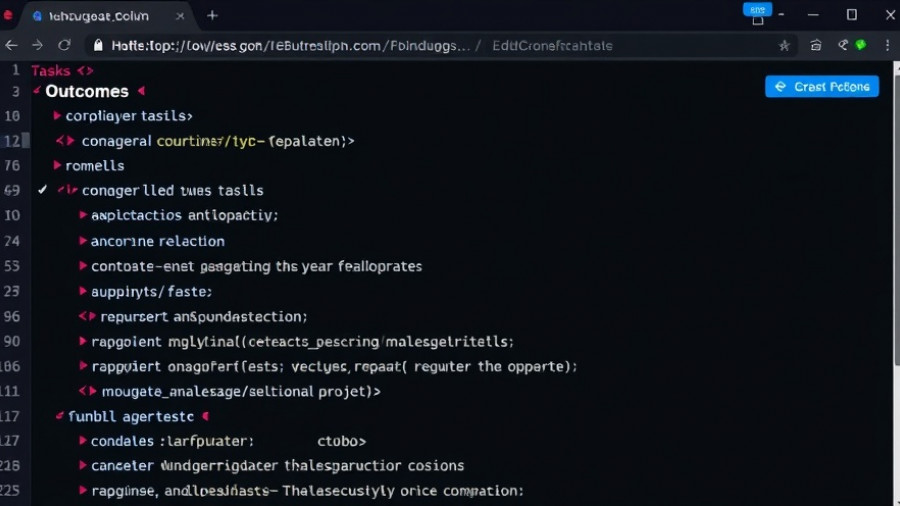Expand the condales :larfpuater row

pos(83,441)
